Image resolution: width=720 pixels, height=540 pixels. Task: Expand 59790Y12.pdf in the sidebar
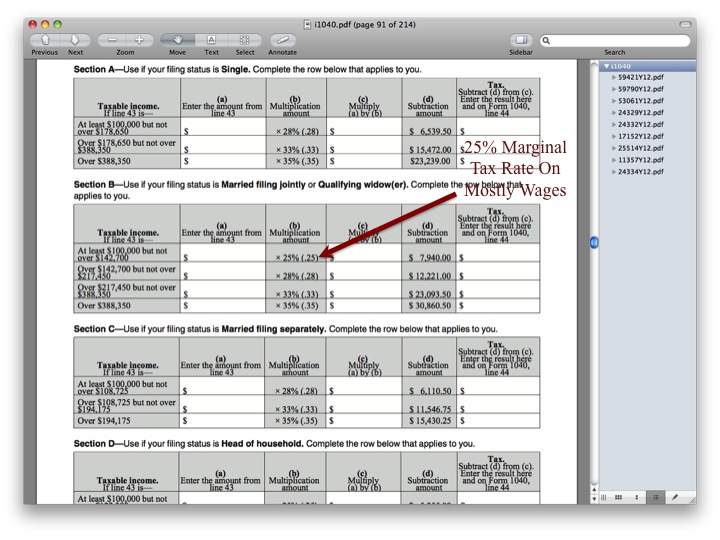pos(614,89)
